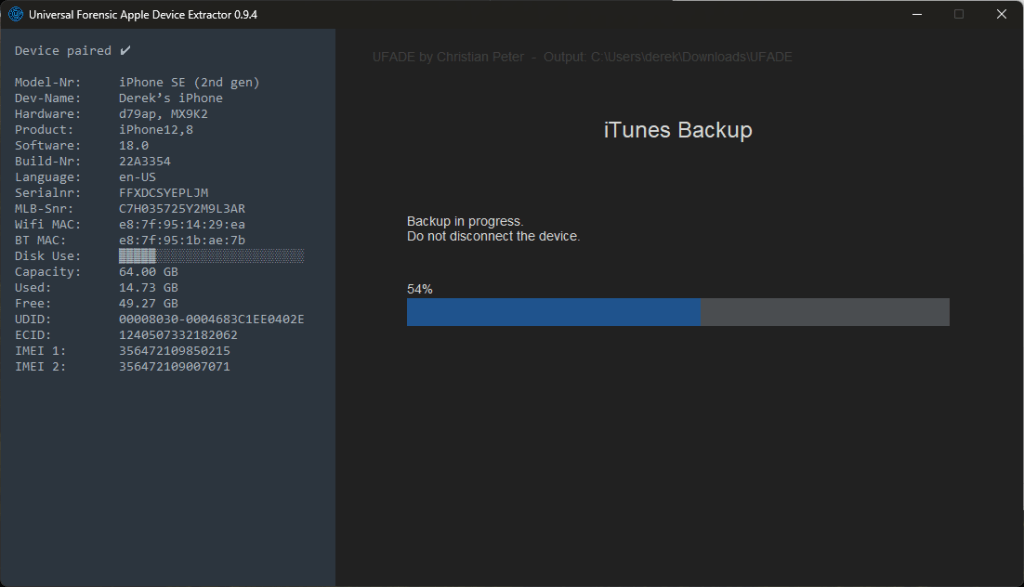Click the UDID value 00008030-0004683C1EE0402E

pyautogui.click(x=211, y=319)
